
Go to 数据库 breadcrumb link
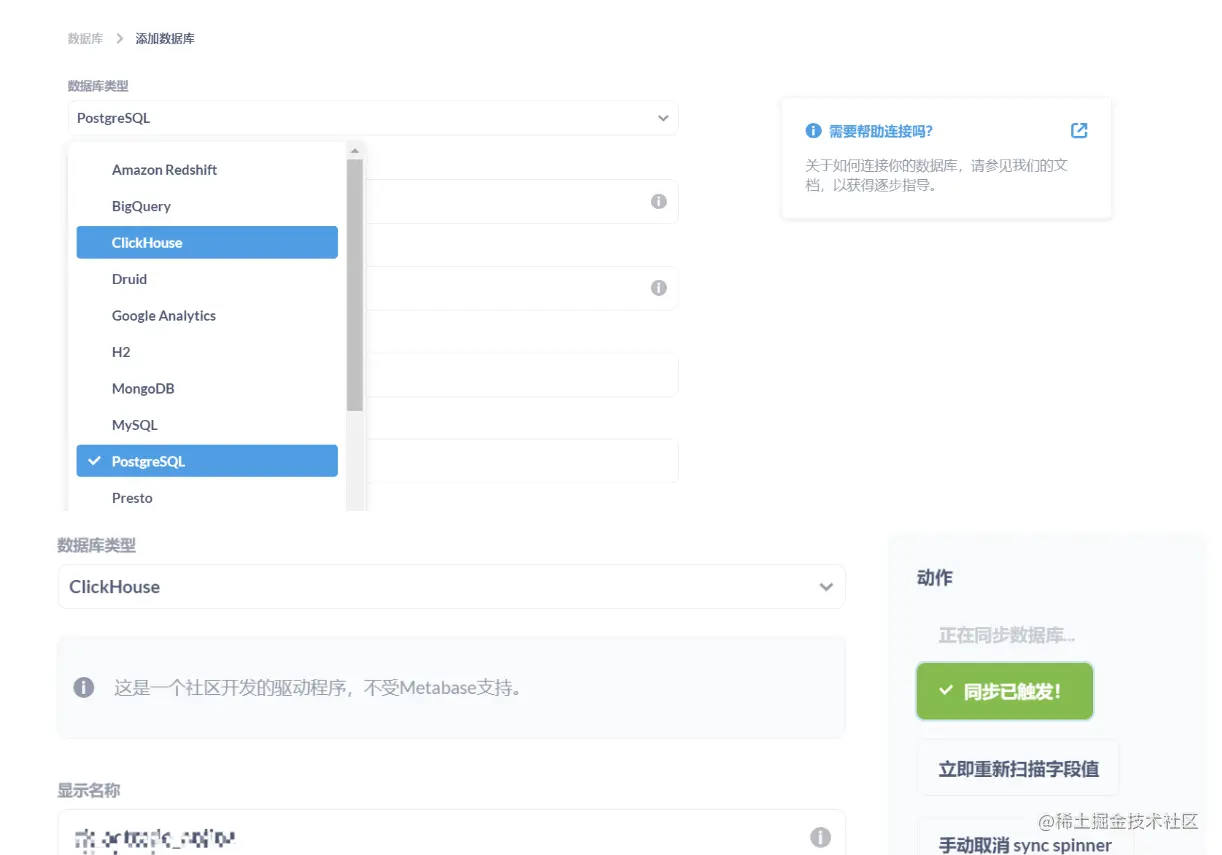coord(85,39)
